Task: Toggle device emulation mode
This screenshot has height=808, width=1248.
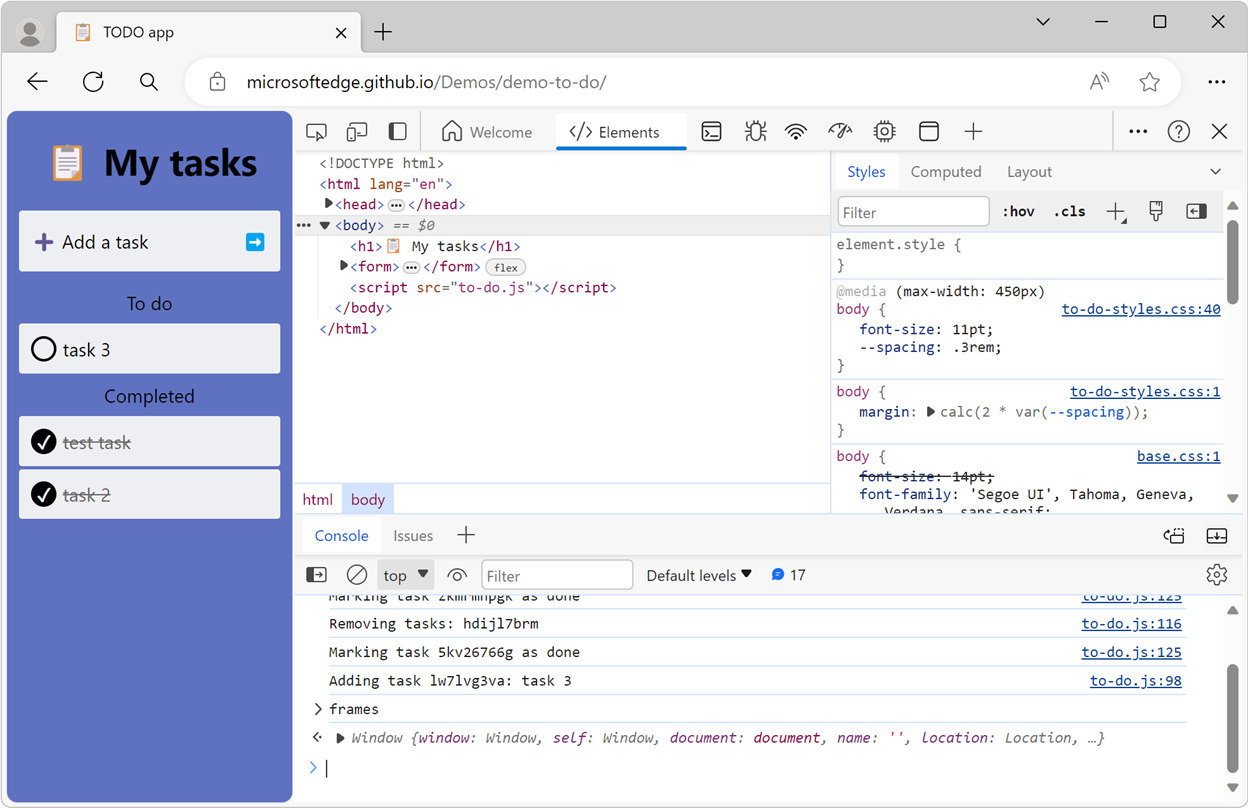Action: tap(356, 131)
